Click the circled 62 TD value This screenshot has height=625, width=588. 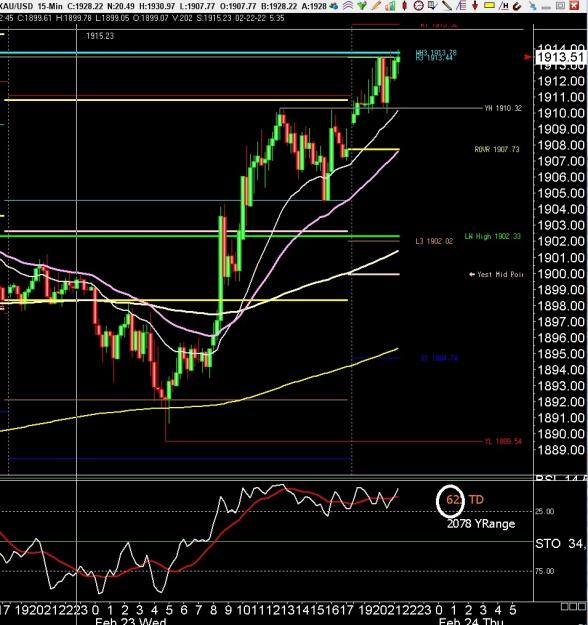(x=450, y=500)
